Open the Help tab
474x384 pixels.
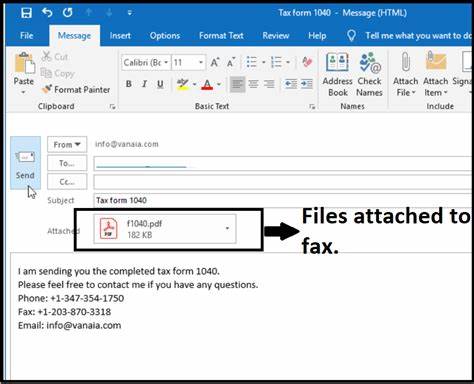(x=317, y=36)
